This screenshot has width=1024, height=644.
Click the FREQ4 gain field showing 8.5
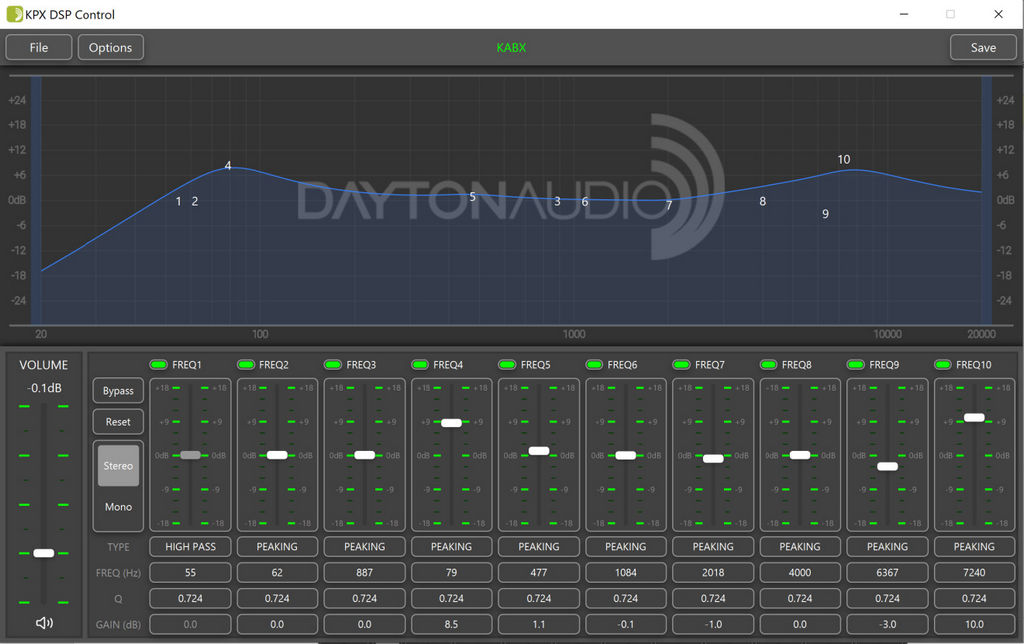point(451,624)
